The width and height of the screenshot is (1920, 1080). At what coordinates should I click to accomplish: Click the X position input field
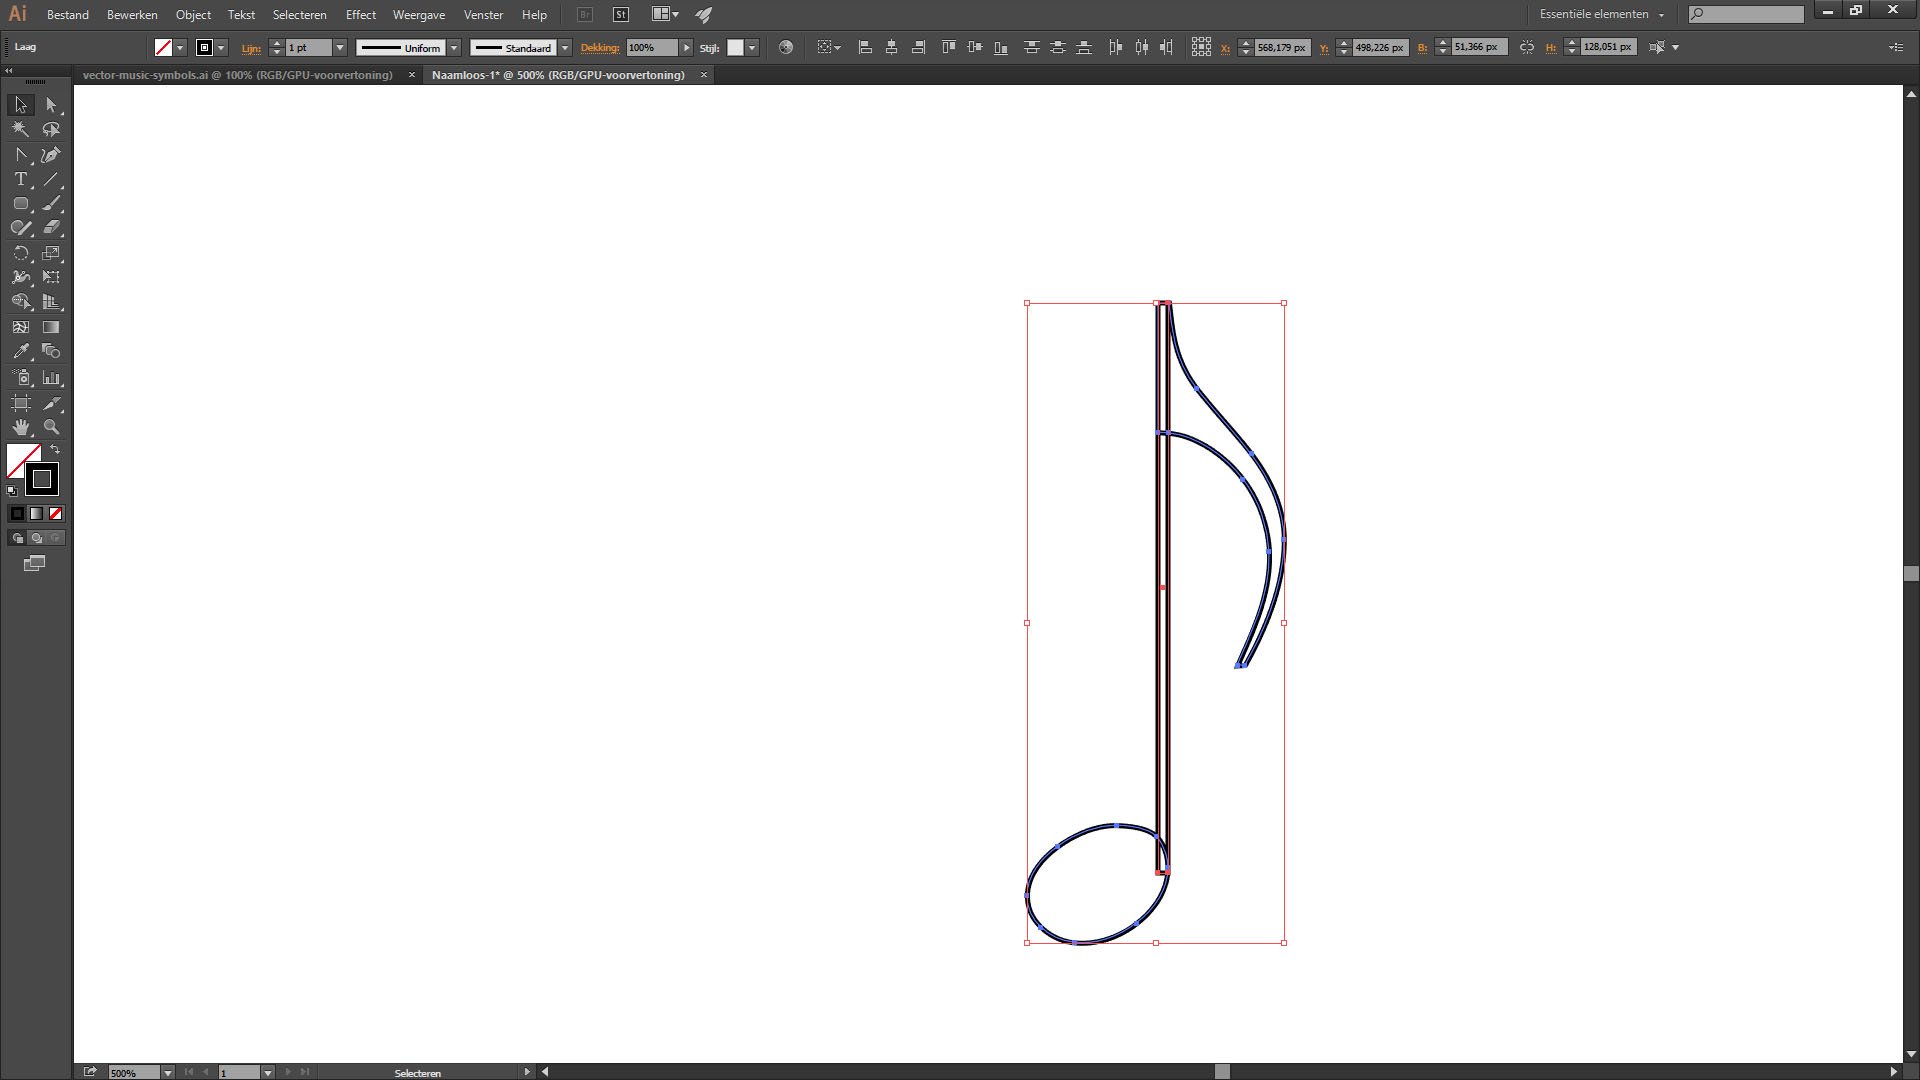click(1281, 48)
